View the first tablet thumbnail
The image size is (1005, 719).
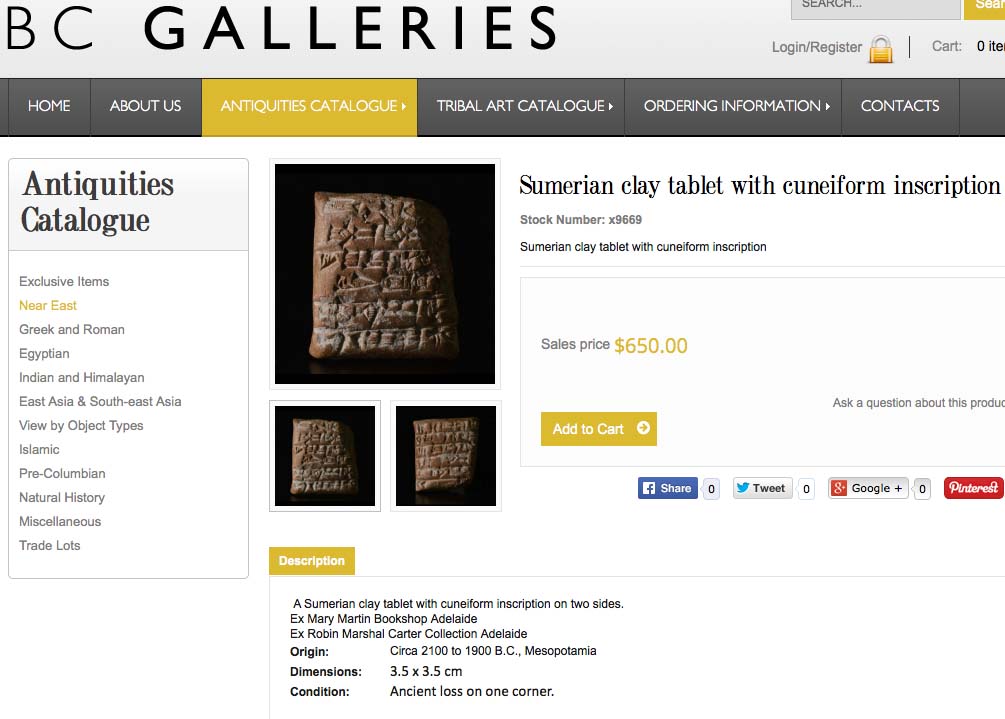pos(325,456)
